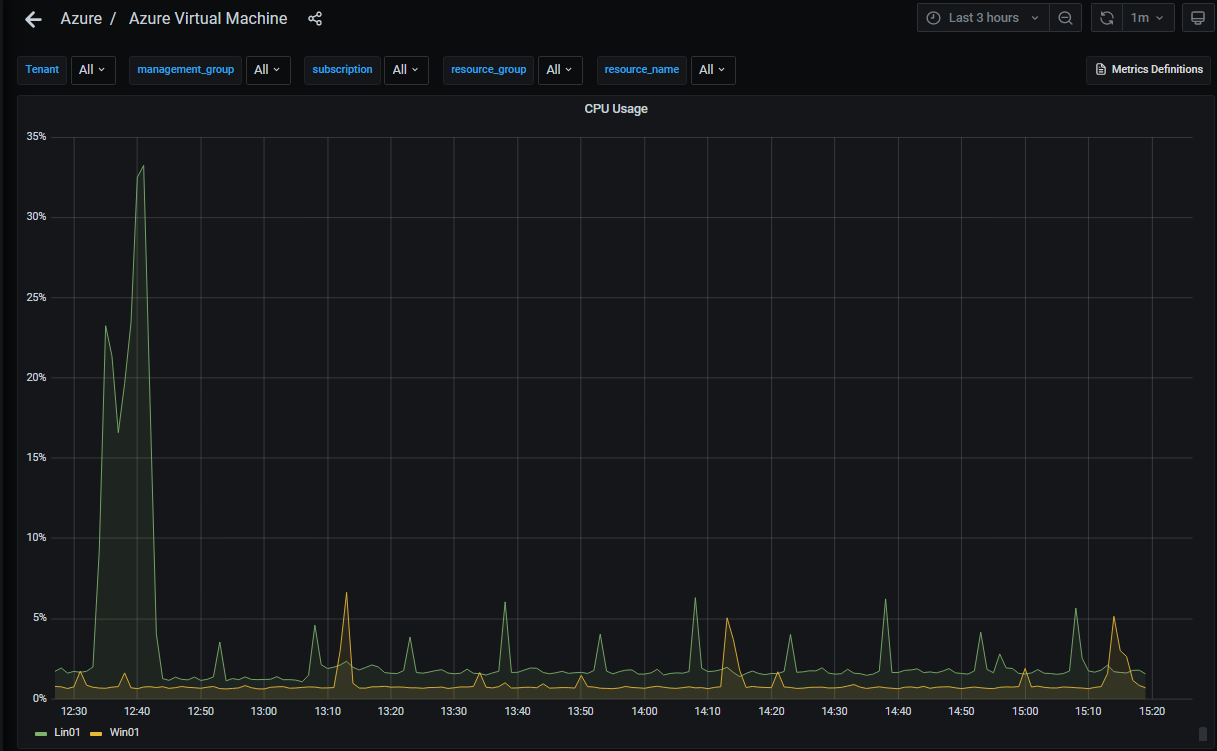The image size is (1217, 751).
Task: Click the clock icon in time picker
Action: pos(932,17)
